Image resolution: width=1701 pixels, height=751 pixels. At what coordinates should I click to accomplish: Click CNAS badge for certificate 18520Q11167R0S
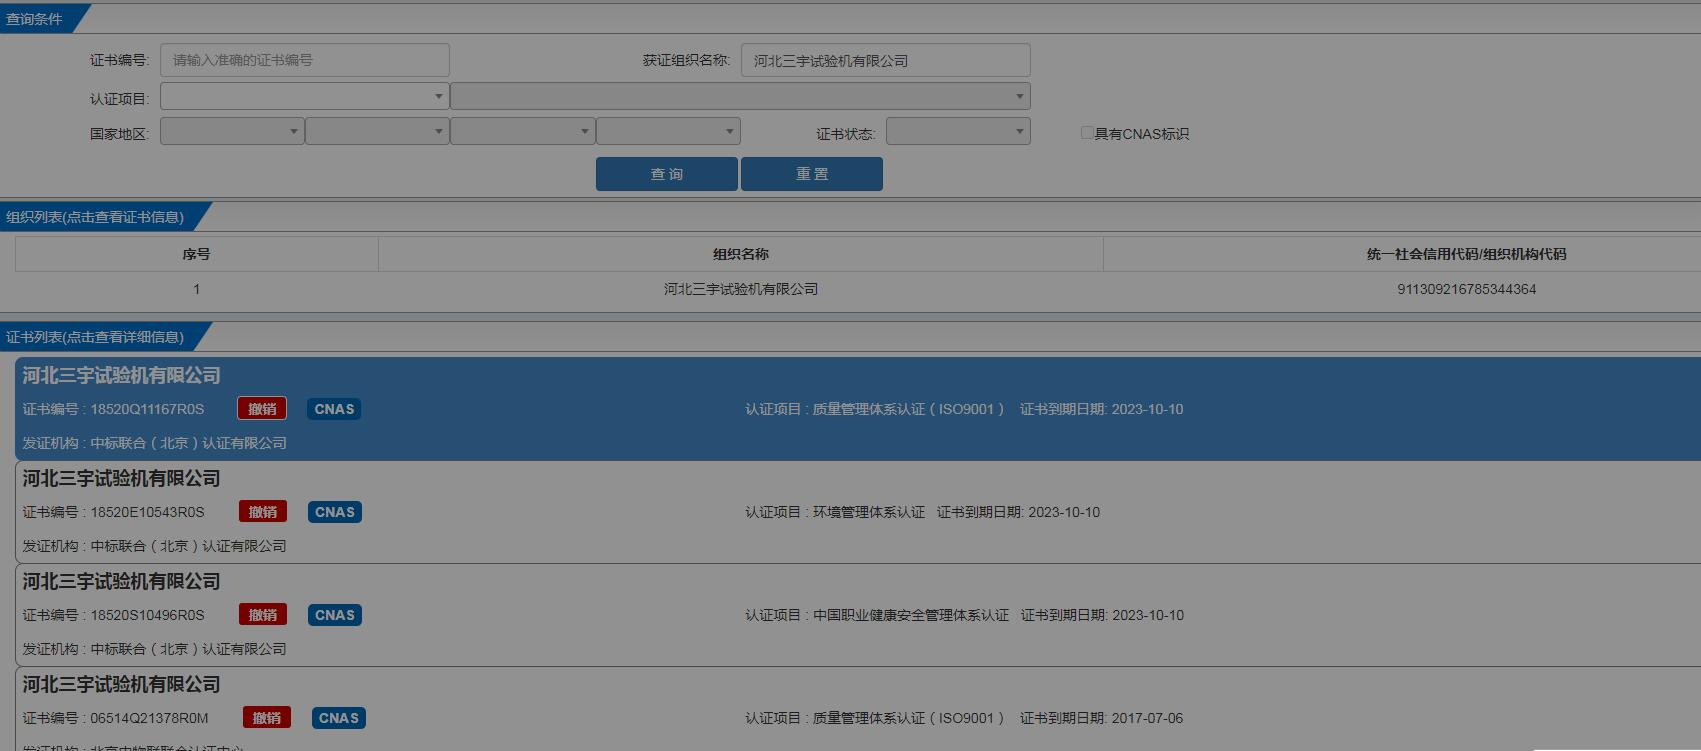(x=334, y=409)
